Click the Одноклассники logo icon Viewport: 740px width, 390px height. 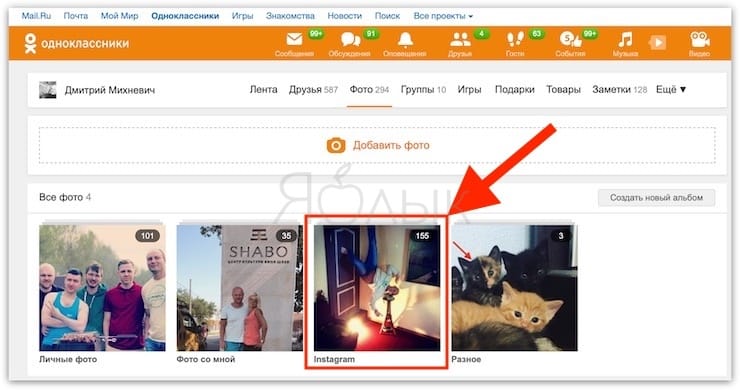click(30, 43)
